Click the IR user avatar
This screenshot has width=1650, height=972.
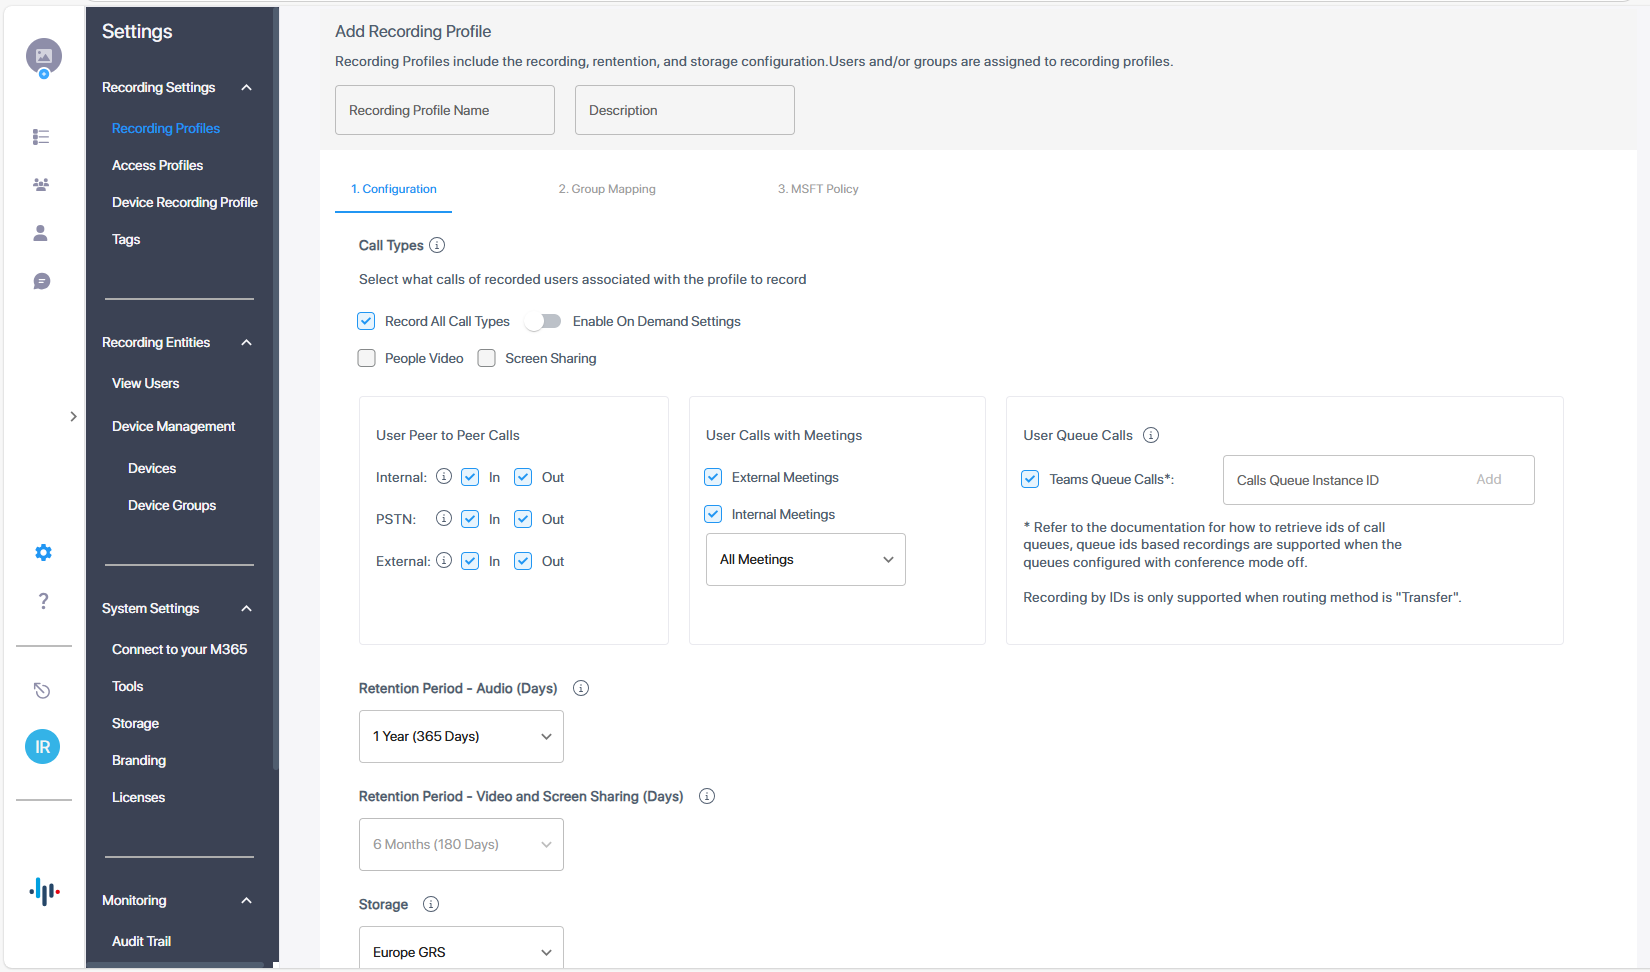[42, 747]
